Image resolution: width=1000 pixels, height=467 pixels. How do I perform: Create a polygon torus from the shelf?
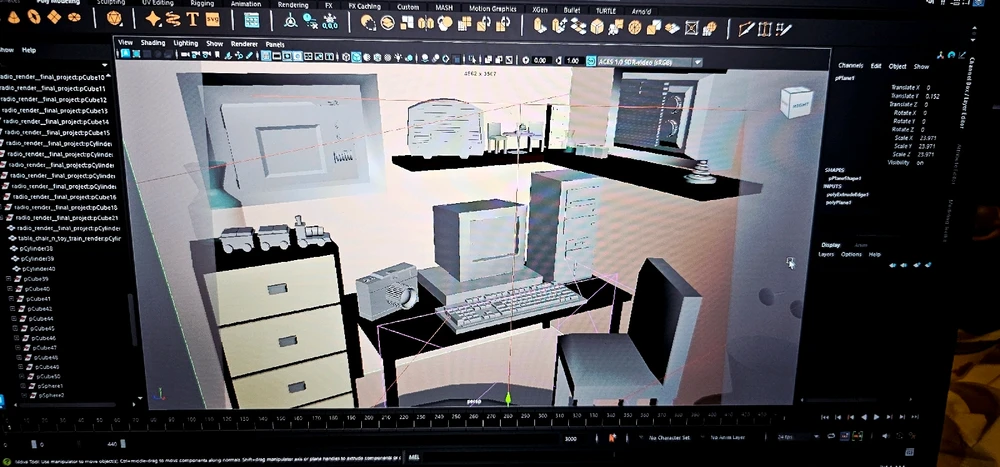[x=34, y=17]
